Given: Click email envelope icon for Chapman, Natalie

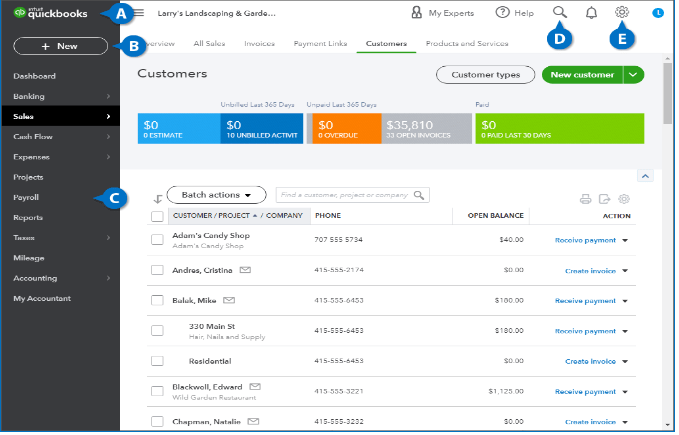Looking at the screenshot, I should tap(255, 423).
